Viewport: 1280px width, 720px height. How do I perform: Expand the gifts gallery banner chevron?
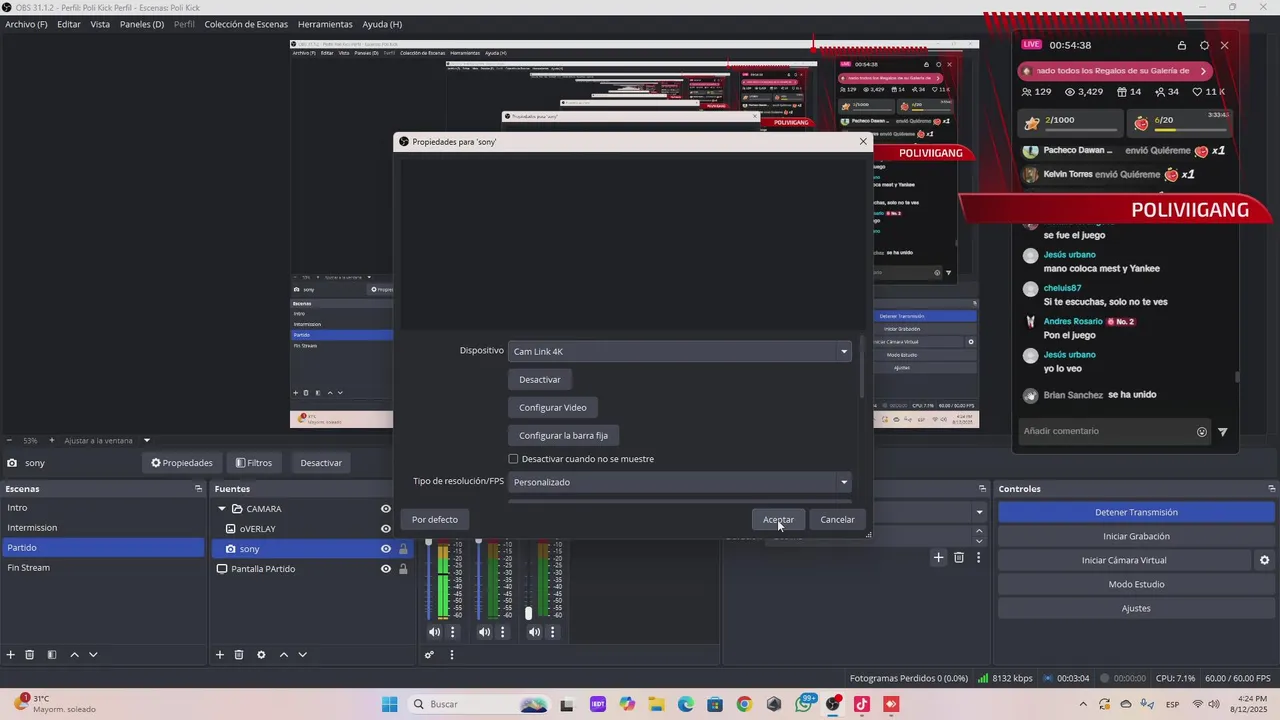click(1204, 71)
